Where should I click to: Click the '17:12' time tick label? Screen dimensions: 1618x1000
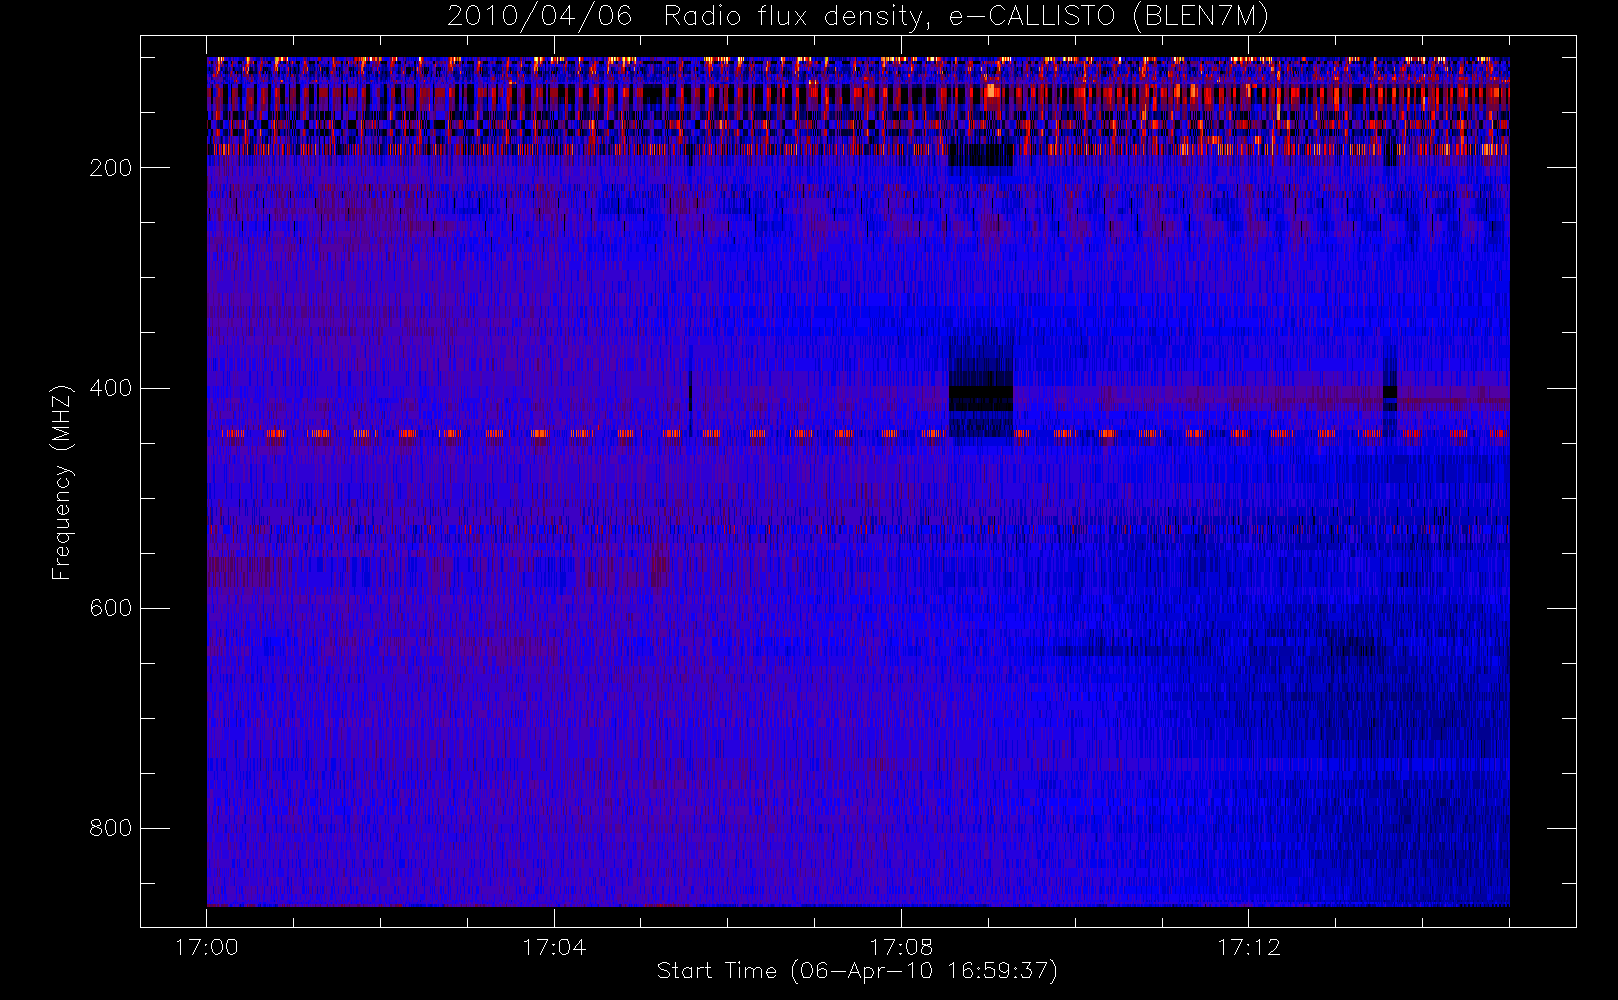[1248, 947]
